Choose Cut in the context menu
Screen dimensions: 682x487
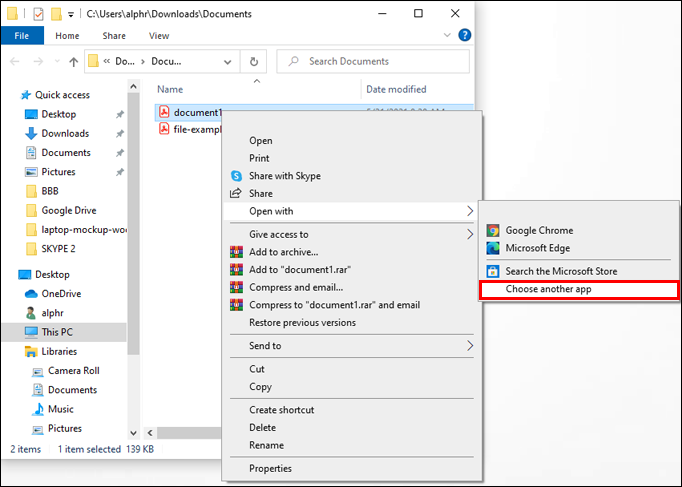click(352, 369)
